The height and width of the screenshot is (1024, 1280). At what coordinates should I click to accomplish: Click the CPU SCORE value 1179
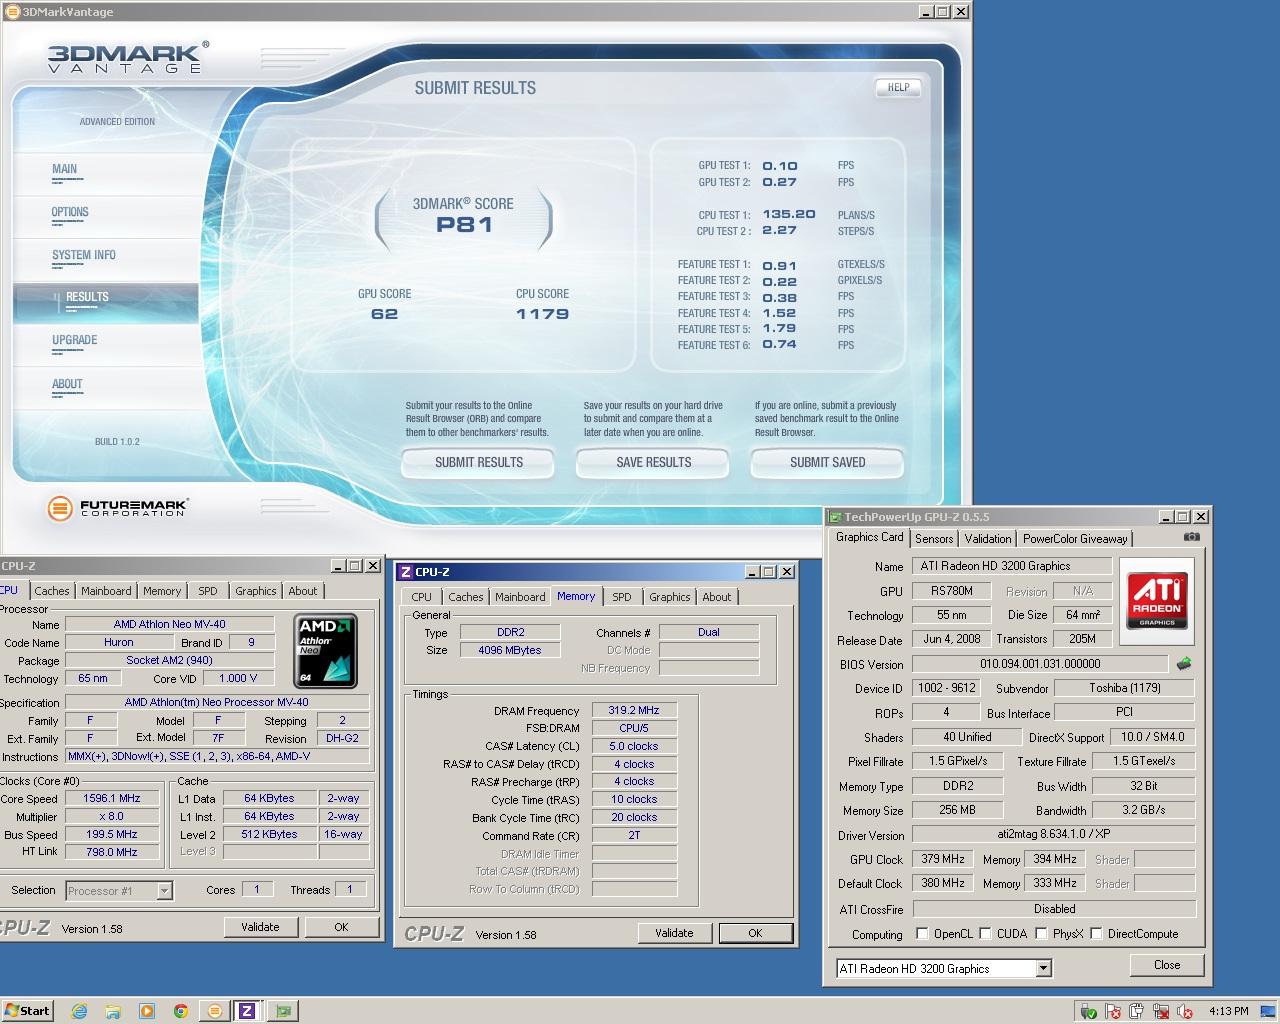(543, 314)
